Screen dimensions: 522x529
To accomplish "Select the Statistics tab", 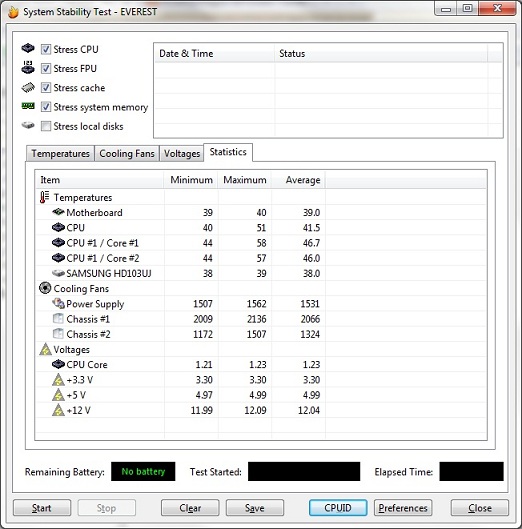I will pyautogui.click(x=228, y=152).
